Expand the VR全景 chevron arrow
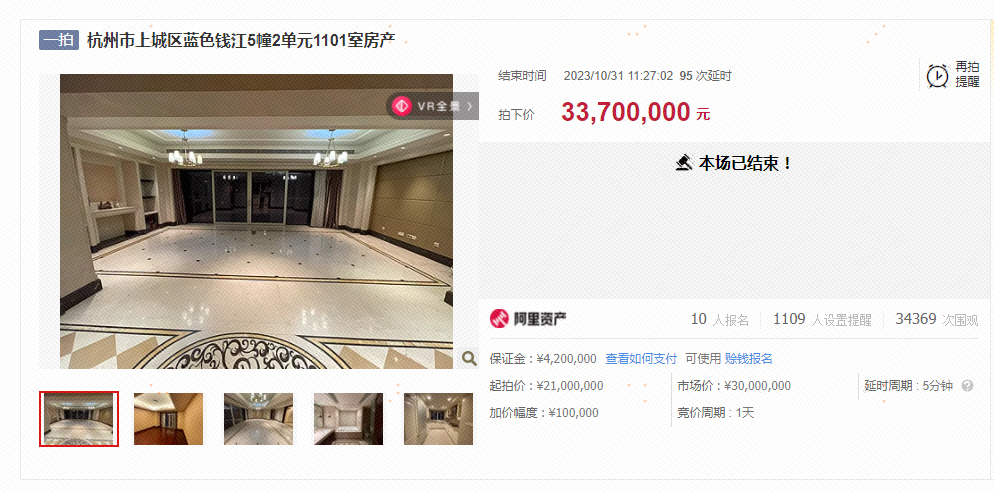Screen dimensions: 994x492 (470, 107)
